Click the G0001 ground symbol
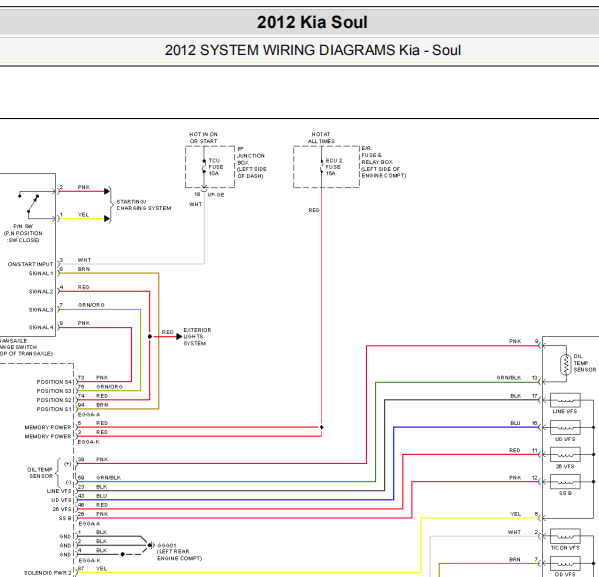 coord(151,545)
